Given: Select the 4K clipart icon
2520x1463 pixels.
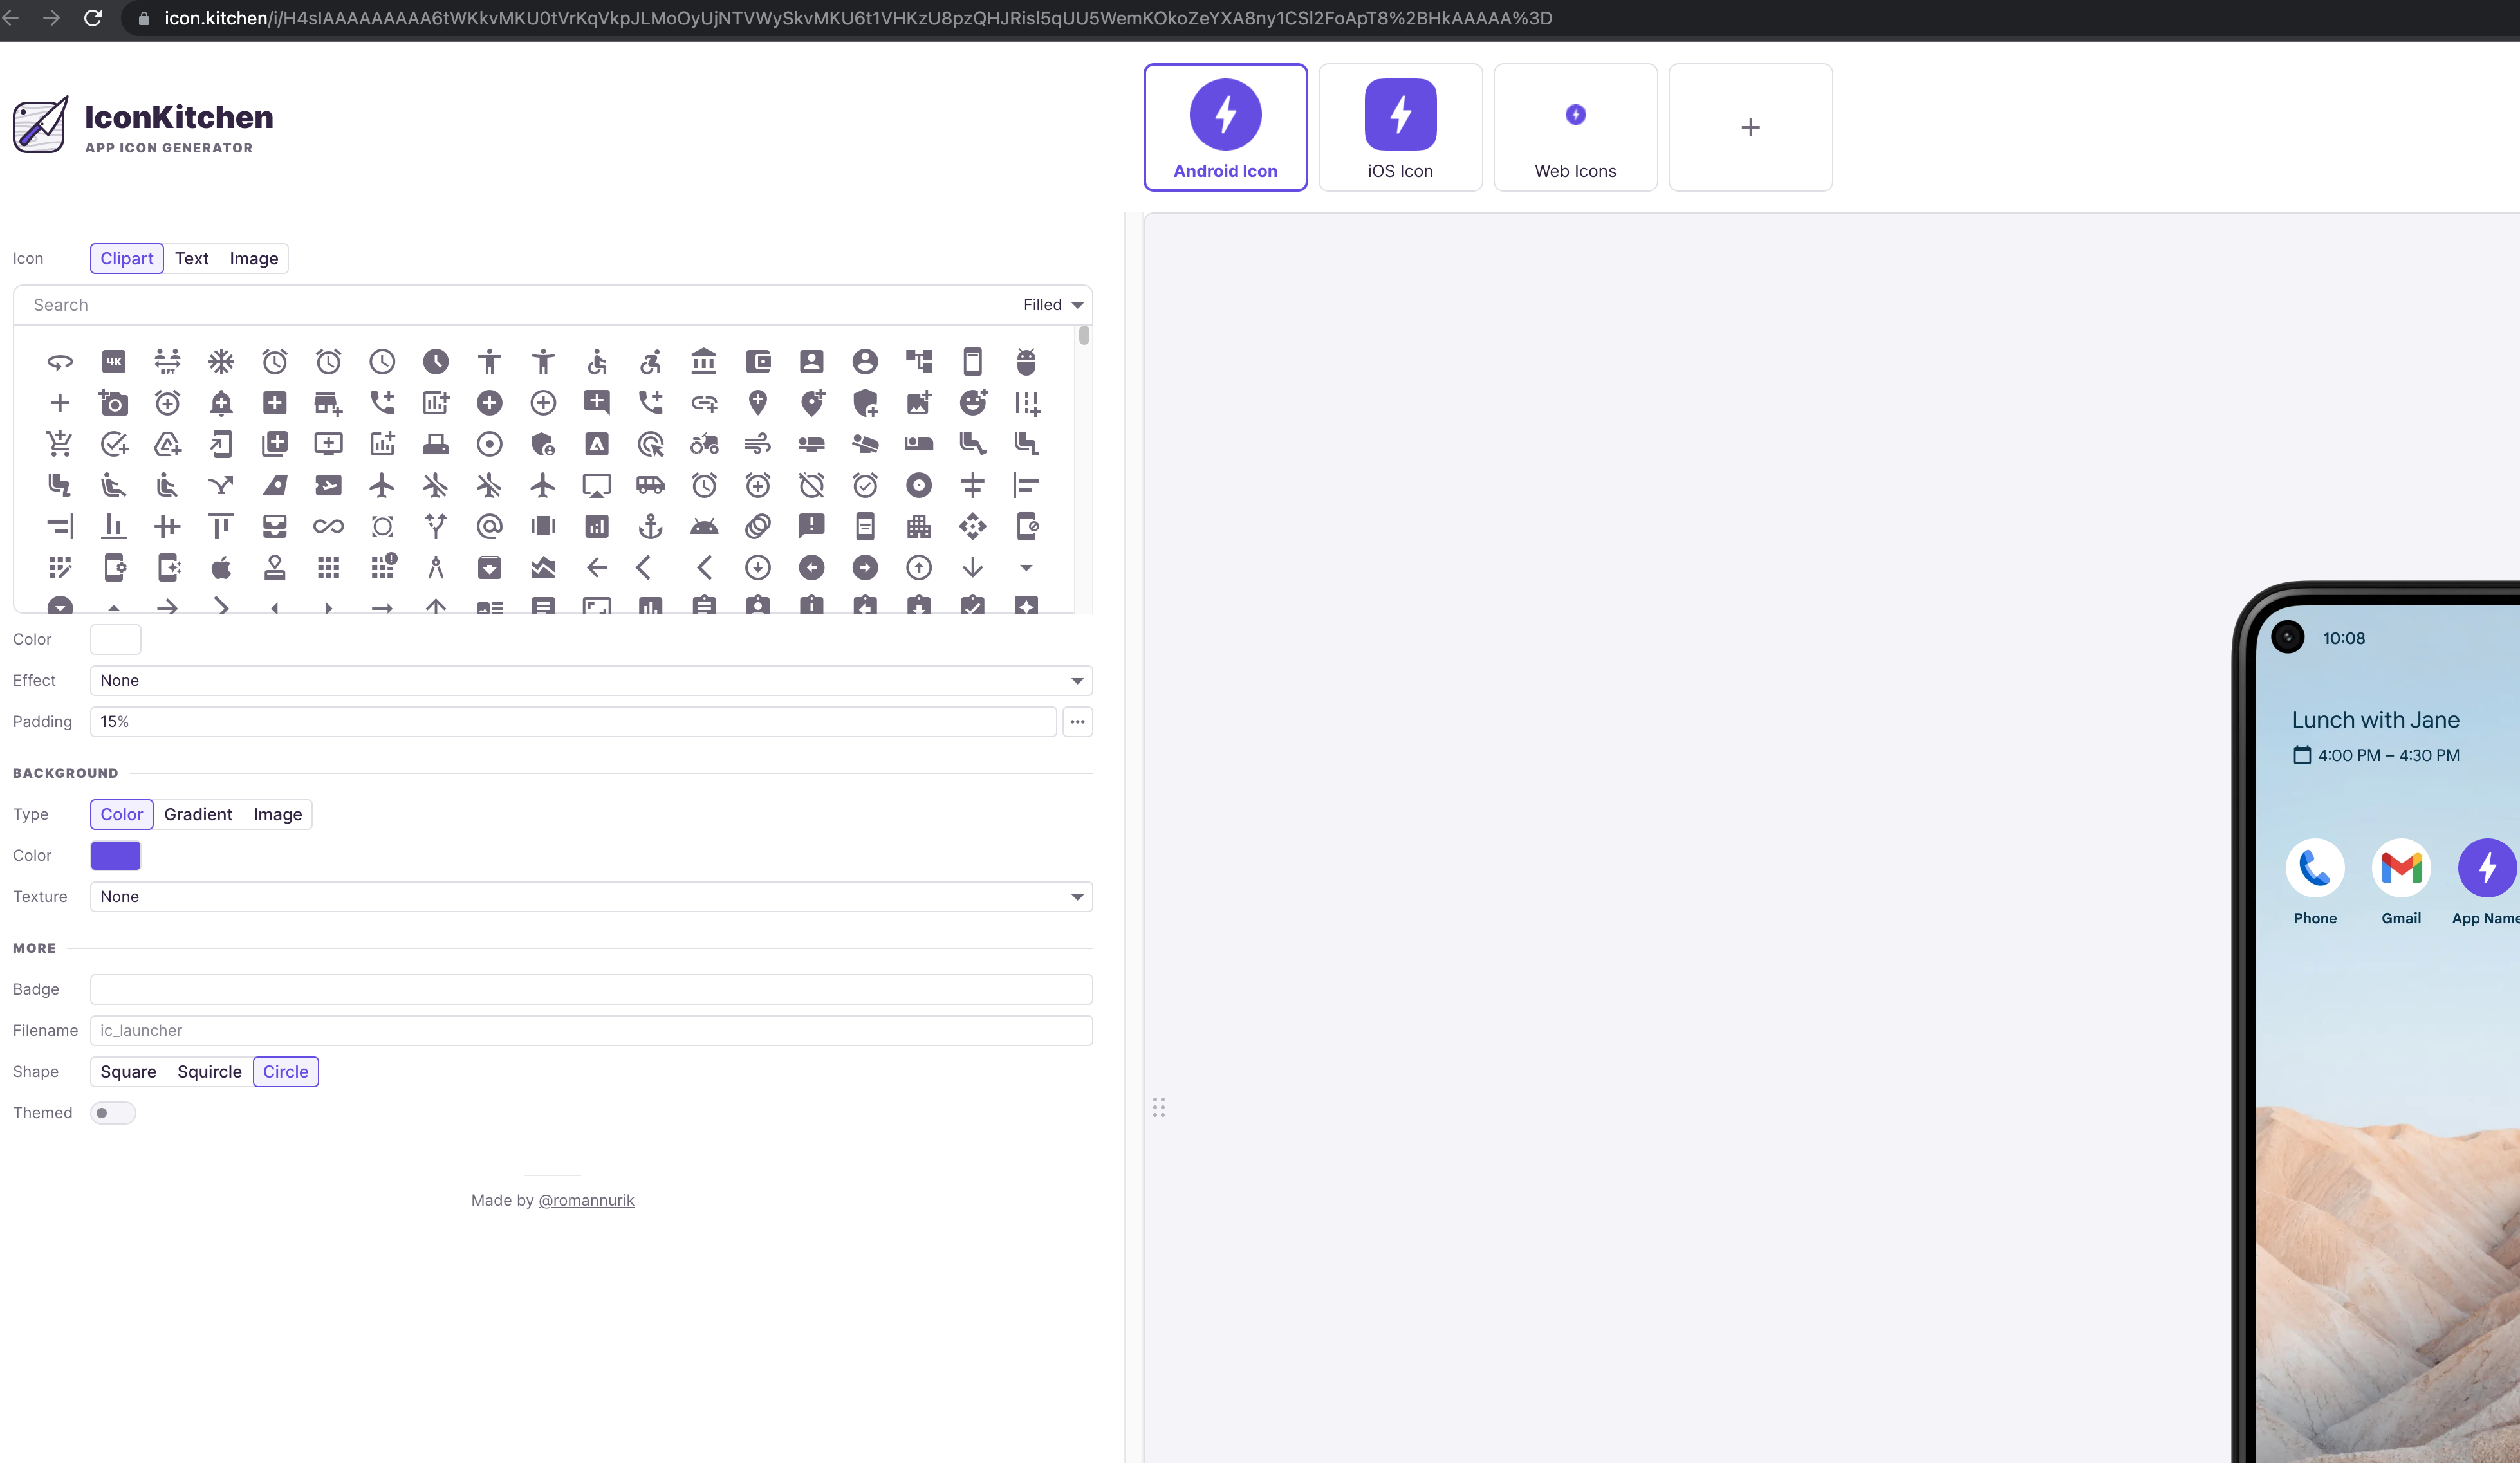Looking at the screenshot, I should [114, 361].
